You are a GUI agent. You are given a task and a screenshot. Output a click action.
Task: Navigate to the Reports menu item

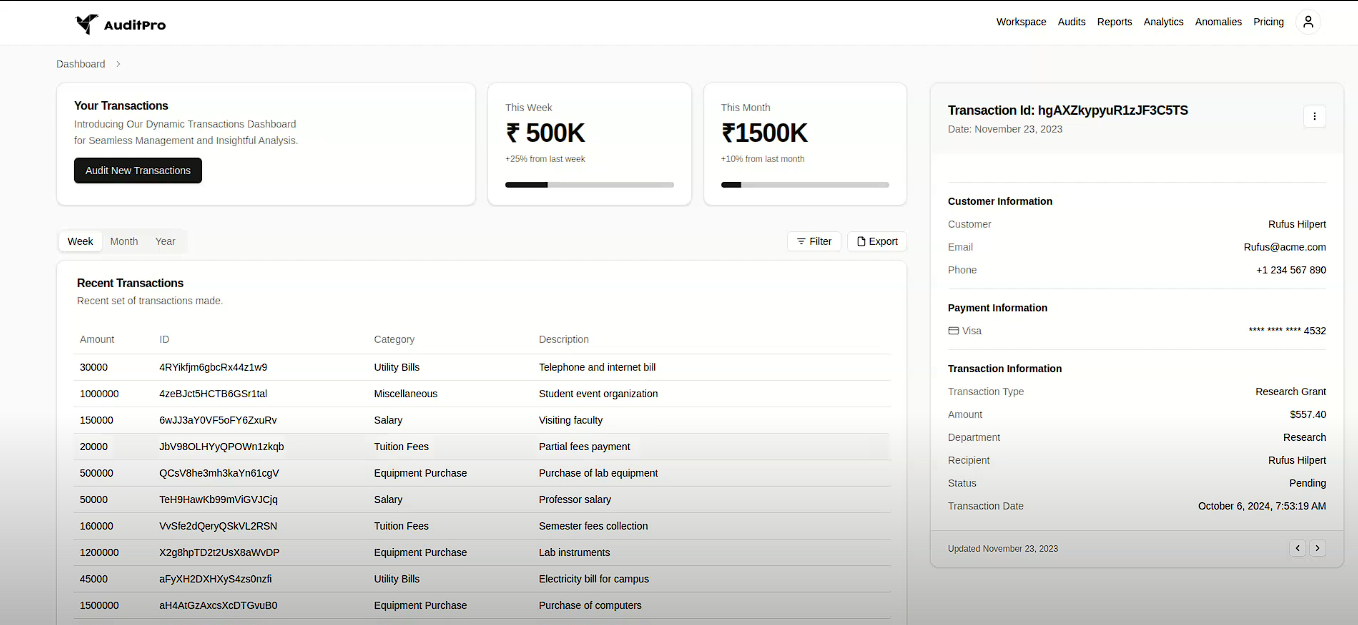click(x=1114, y=21)
